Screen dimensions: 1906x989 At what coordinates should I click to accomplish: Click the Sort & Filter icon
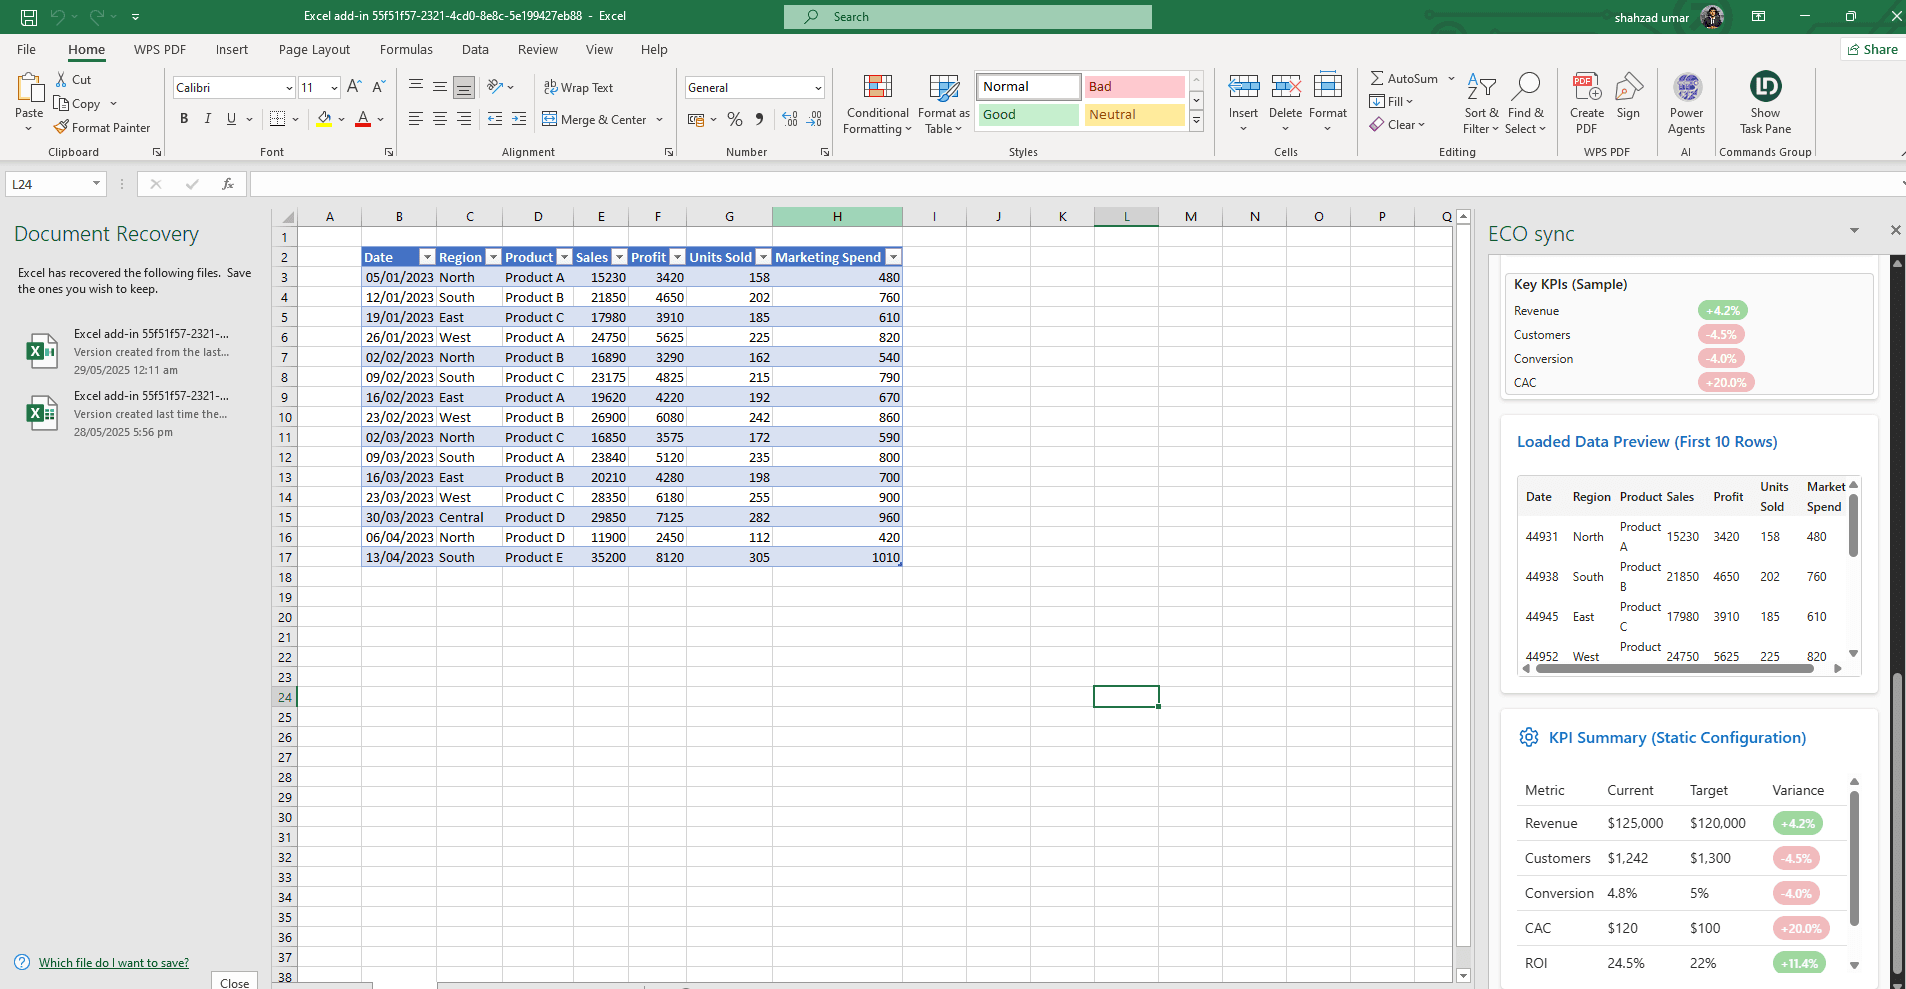1481,87
